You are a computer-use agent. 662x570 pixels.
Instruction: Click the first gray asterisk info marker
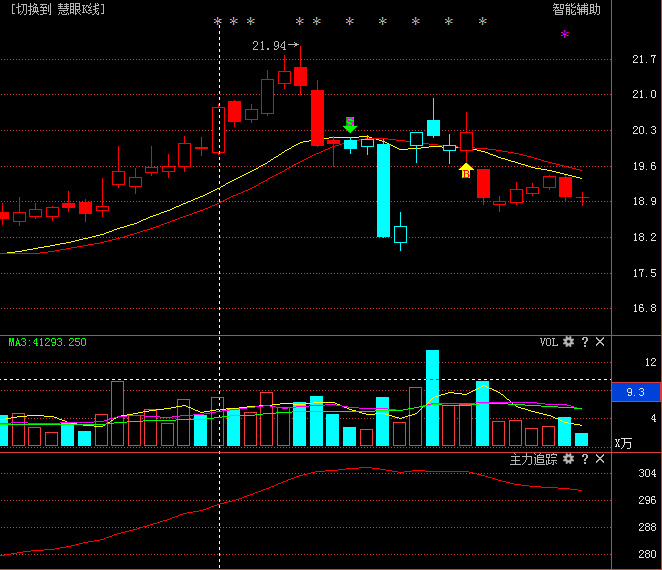[218, 22]
